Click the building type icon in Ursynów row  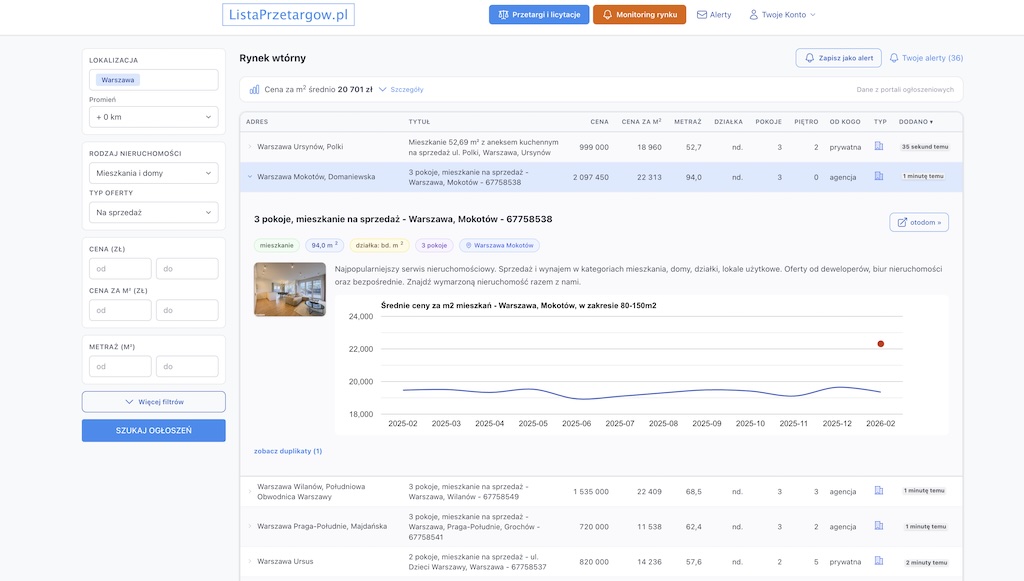point(879,146)
